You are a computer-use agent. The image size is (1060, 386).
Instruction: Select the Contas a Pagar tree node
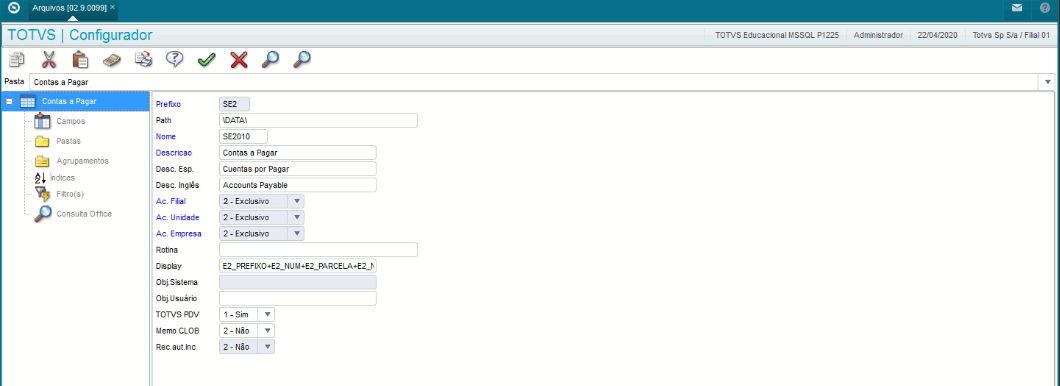tap(76, 101)
